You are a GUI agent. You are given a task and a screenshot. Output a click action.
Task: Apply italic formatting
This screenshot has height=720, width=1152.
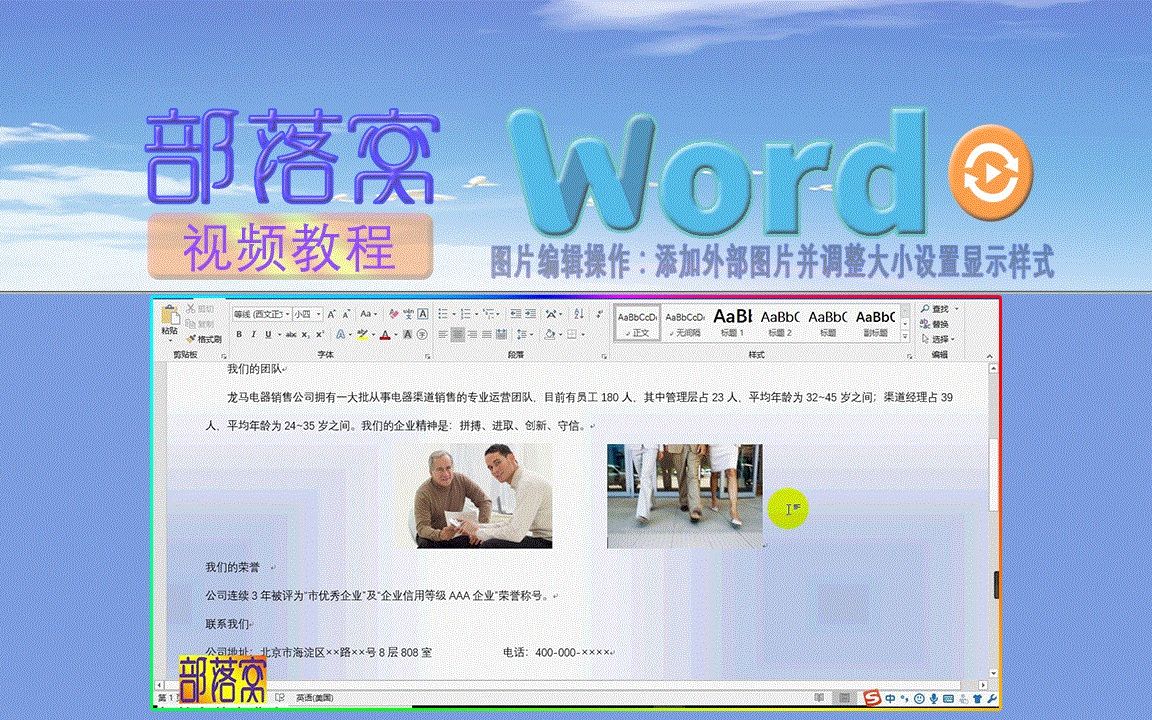(x=254, y=335)
